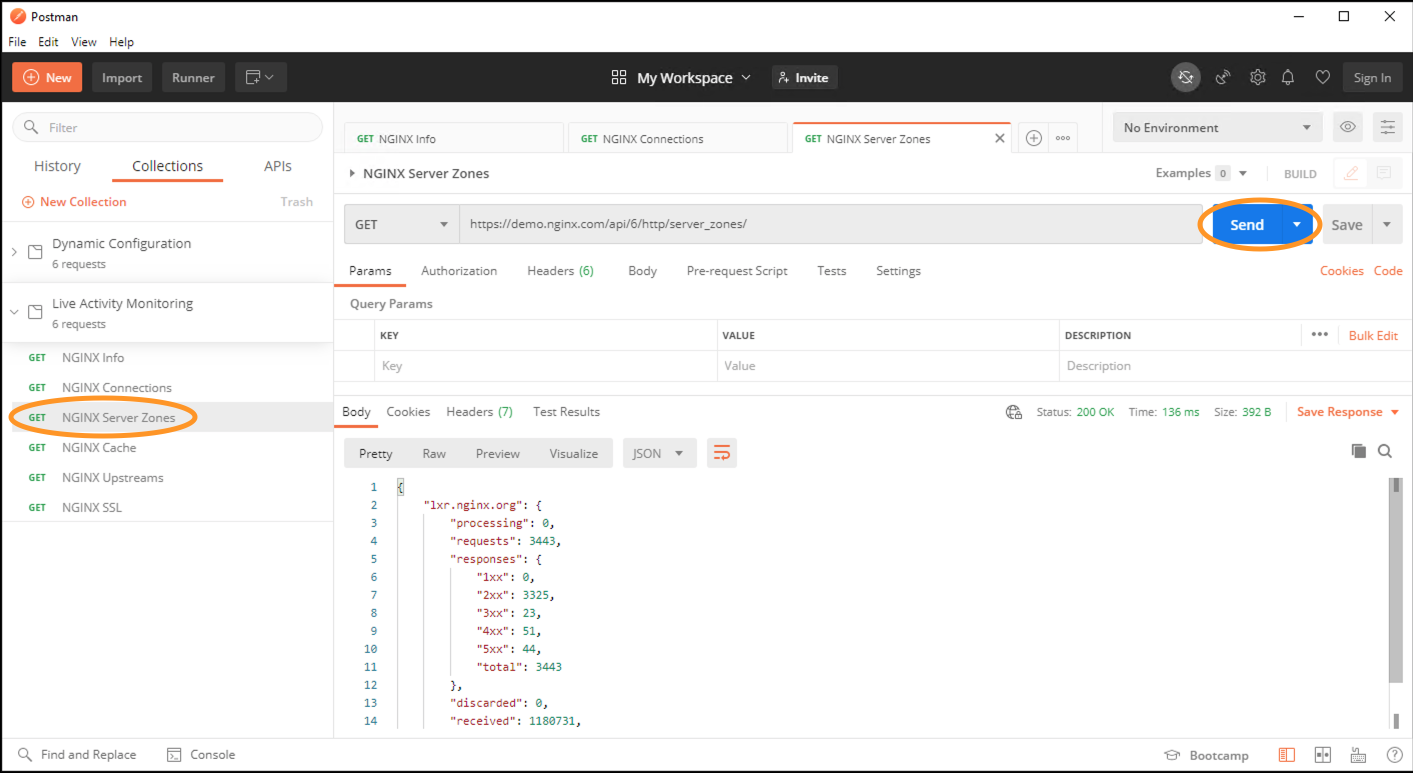Open the notifications bell icon
This screenshot has width=1413, height=773.
click(1288, 77)
